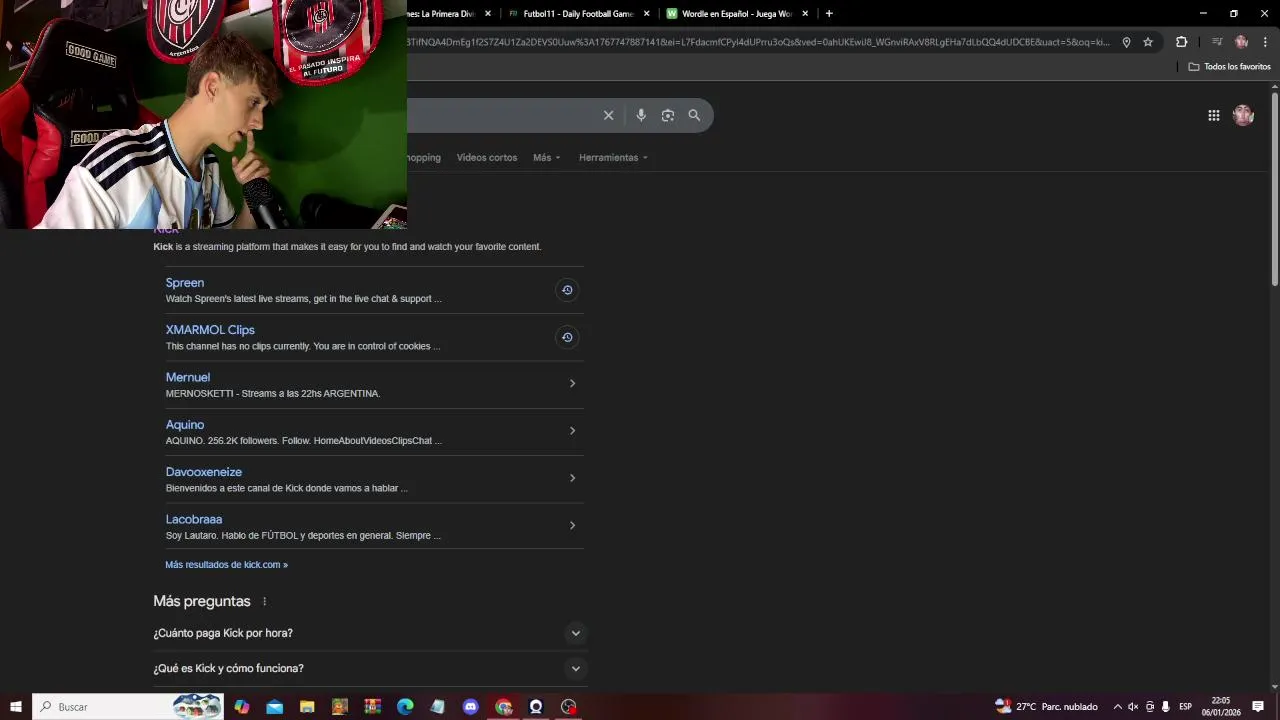The width and height of the screenshot is (1280, 720).
Task: Open location permission icon in address bar
Action: (1126, 42)
